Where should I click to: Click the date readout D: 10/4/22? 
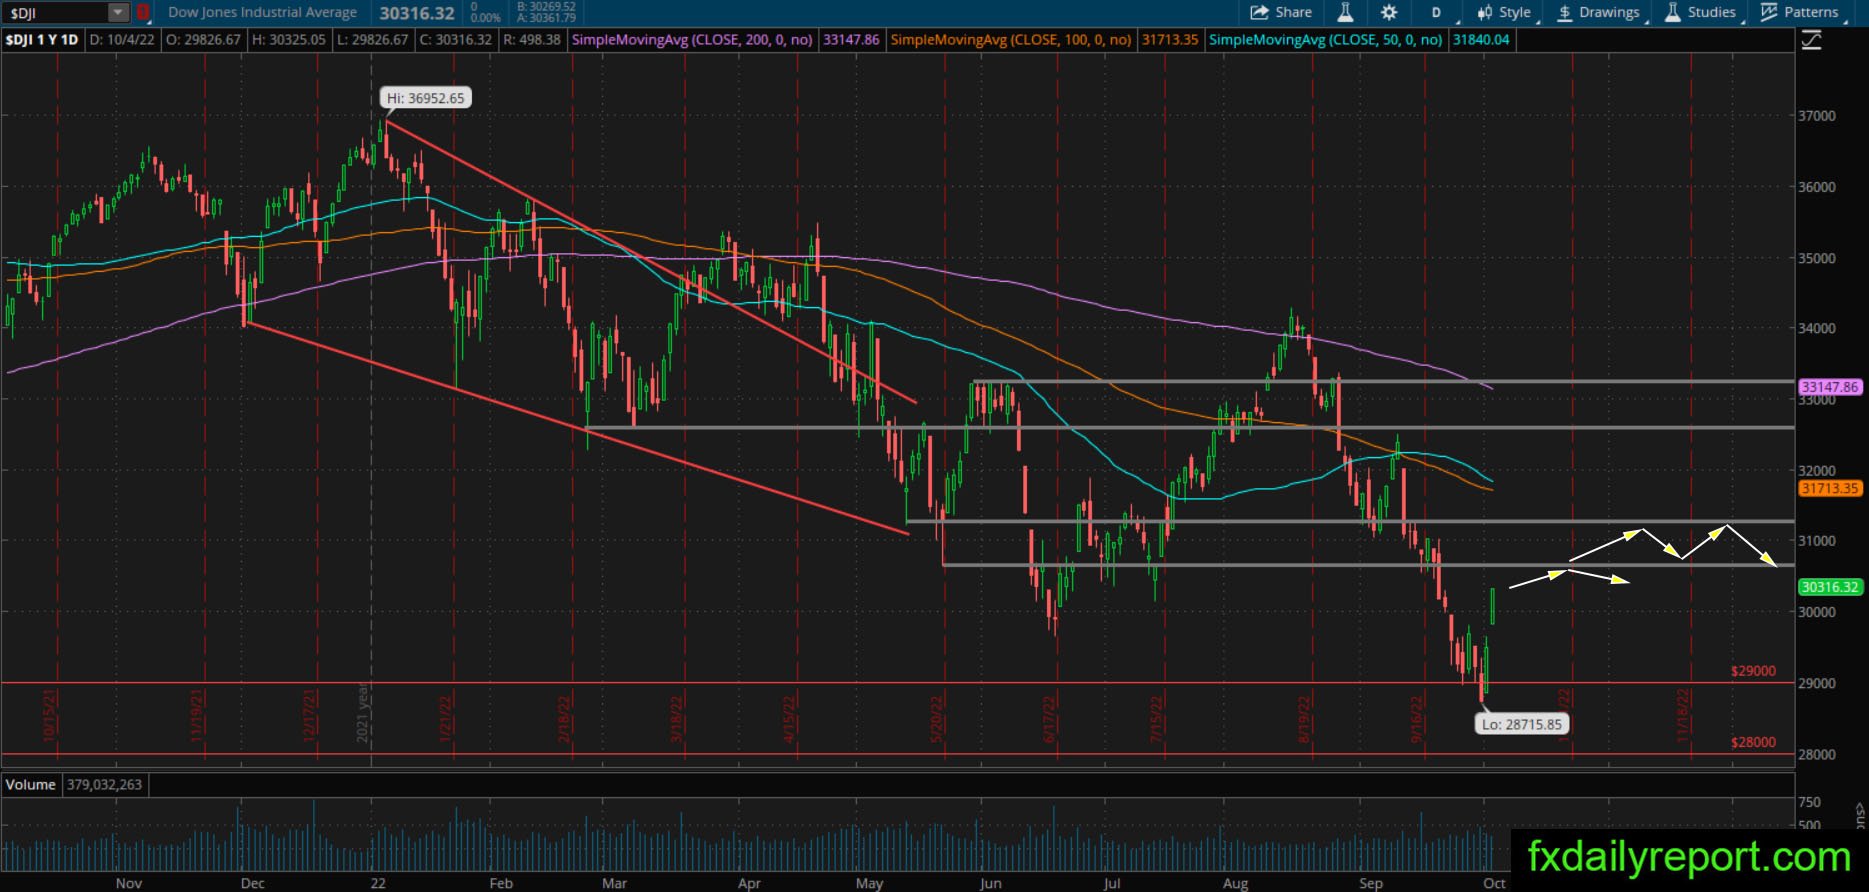pos(120,40)
